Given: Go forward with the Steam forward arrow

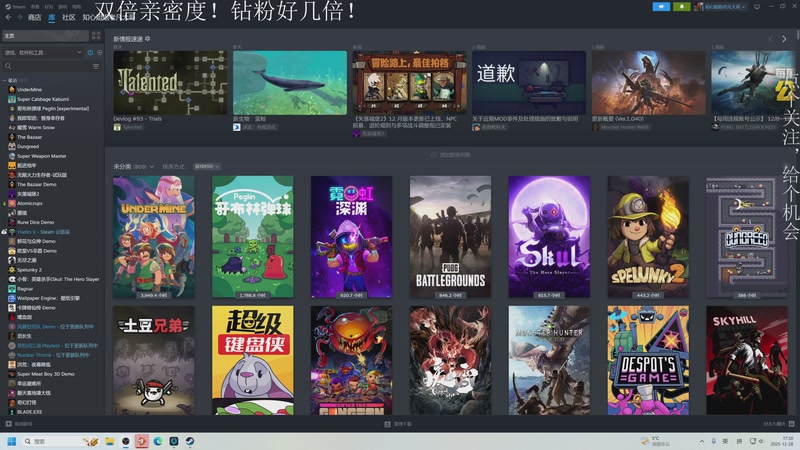Looking at the screenshot, I should click(x=19, y=17).
